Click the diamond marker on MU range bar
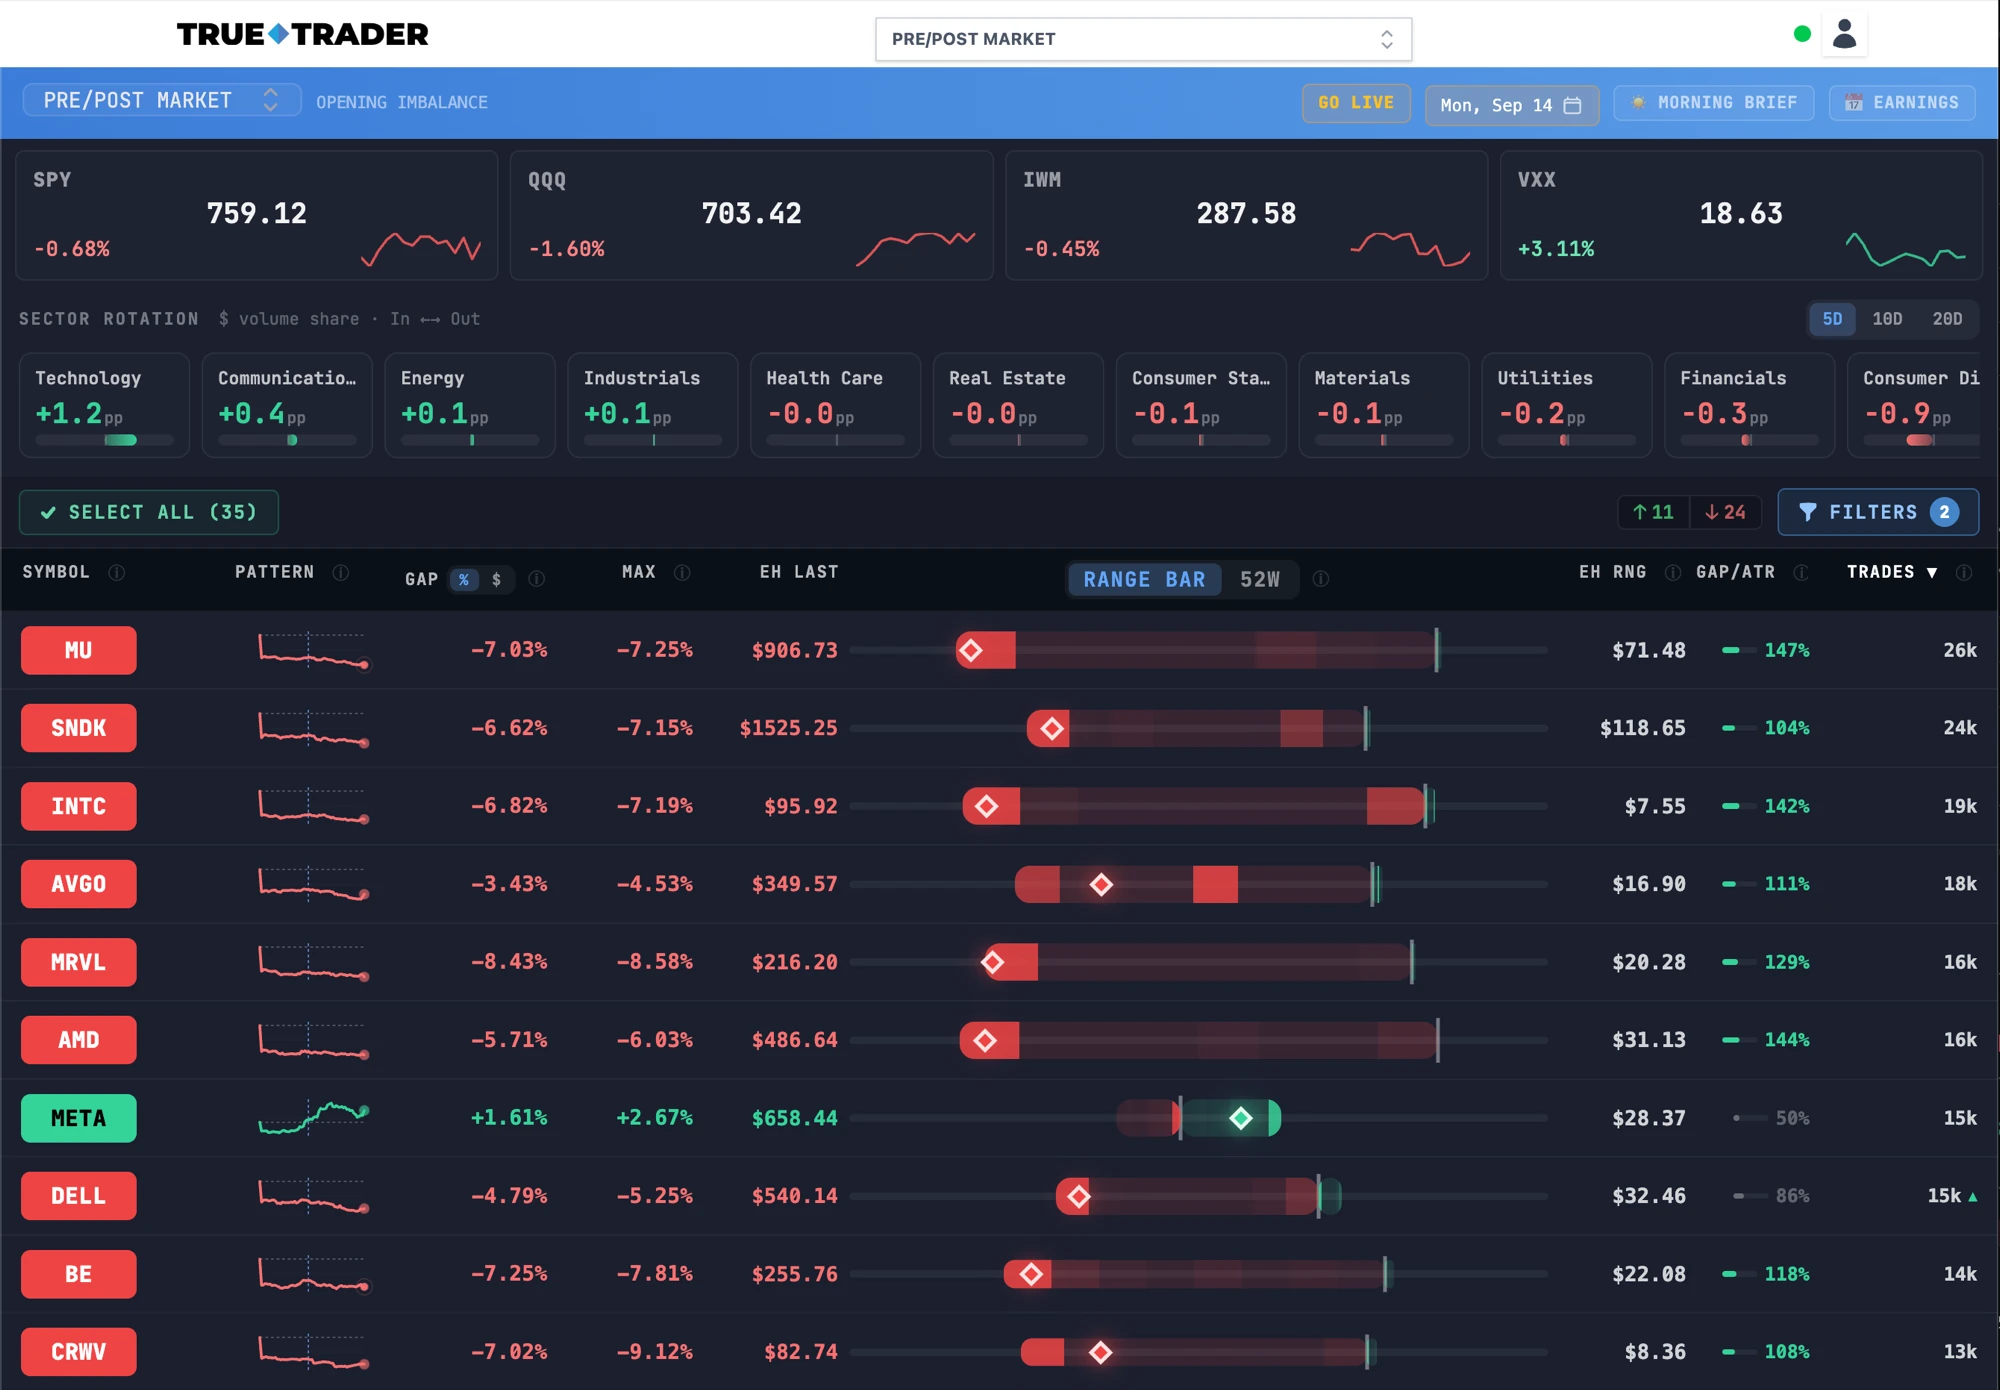The height and width of the screenshot is (1390, 2000). tap(970, 650)
